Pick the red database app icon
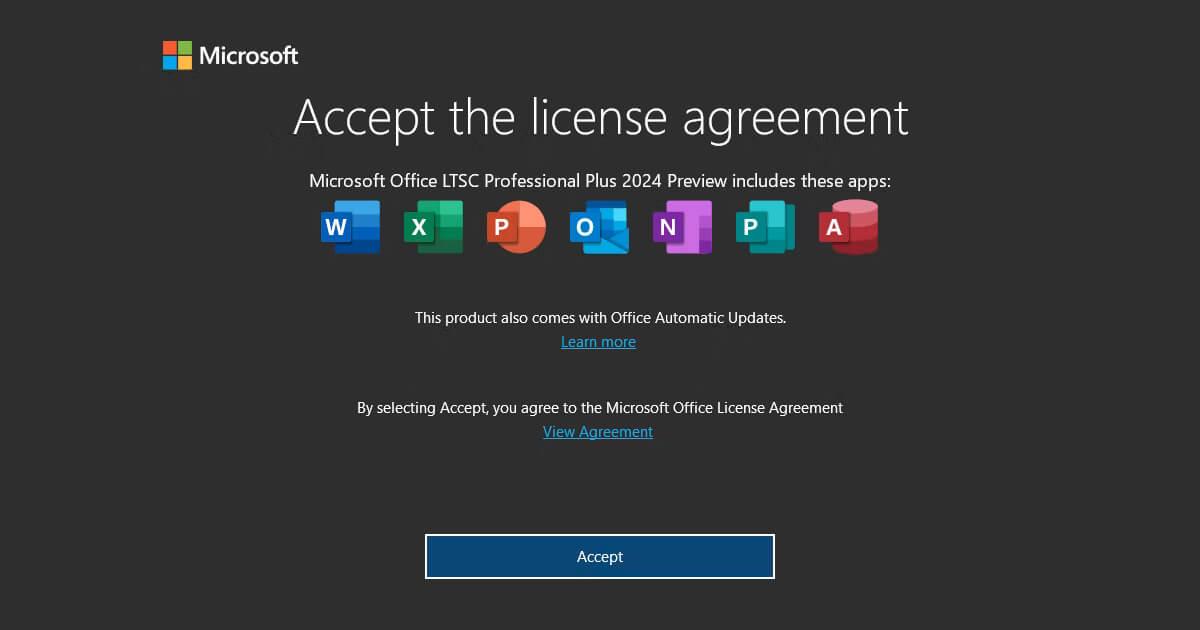1200x630 pixels. tap(848, 227)
